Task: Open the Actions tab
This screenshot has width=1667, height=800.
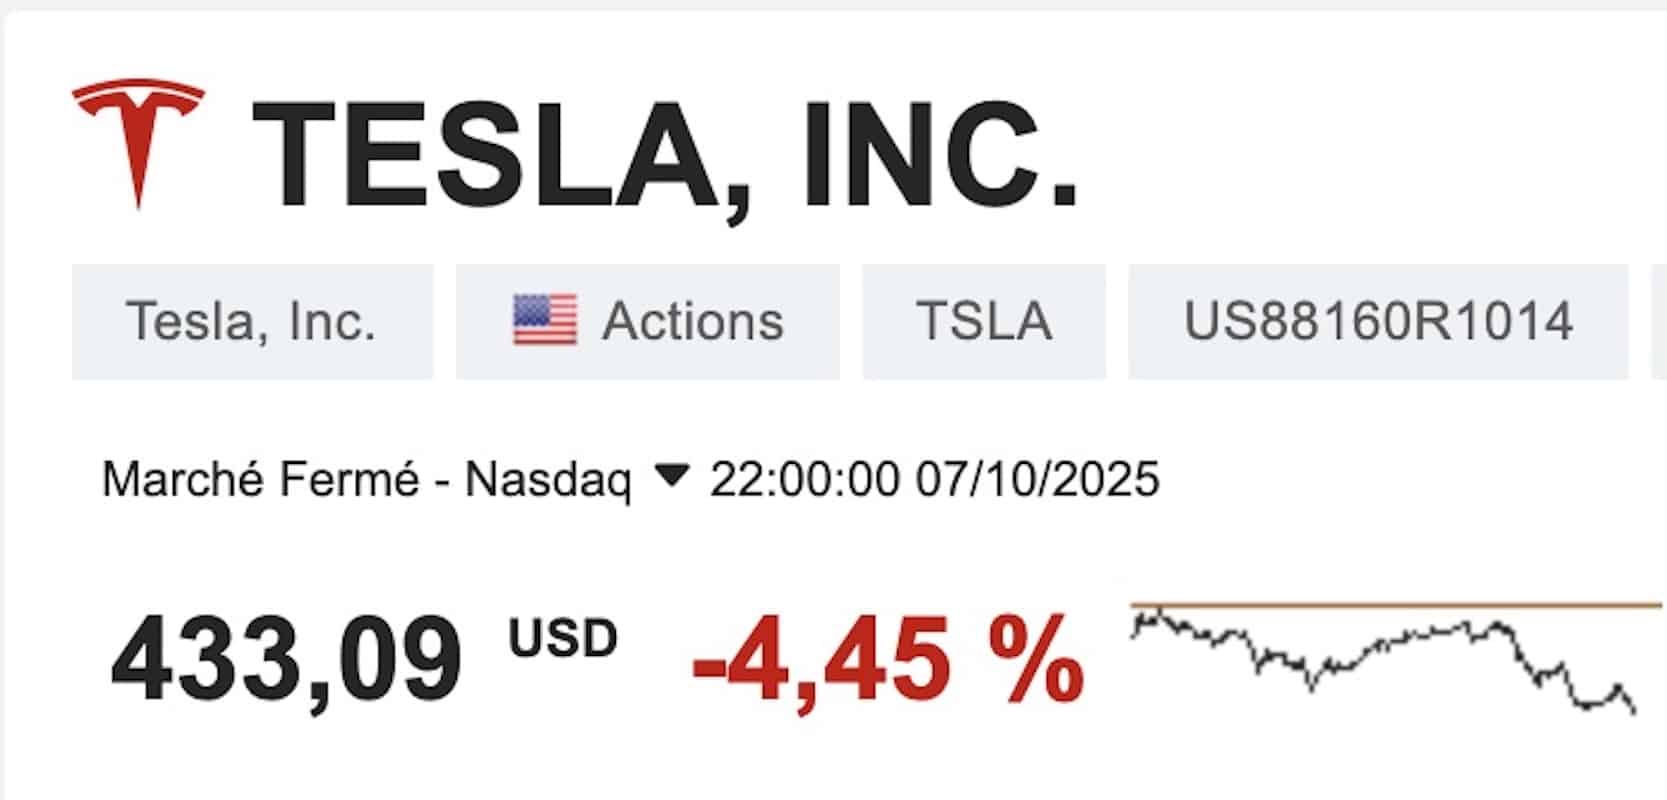Action: point(646,321)
